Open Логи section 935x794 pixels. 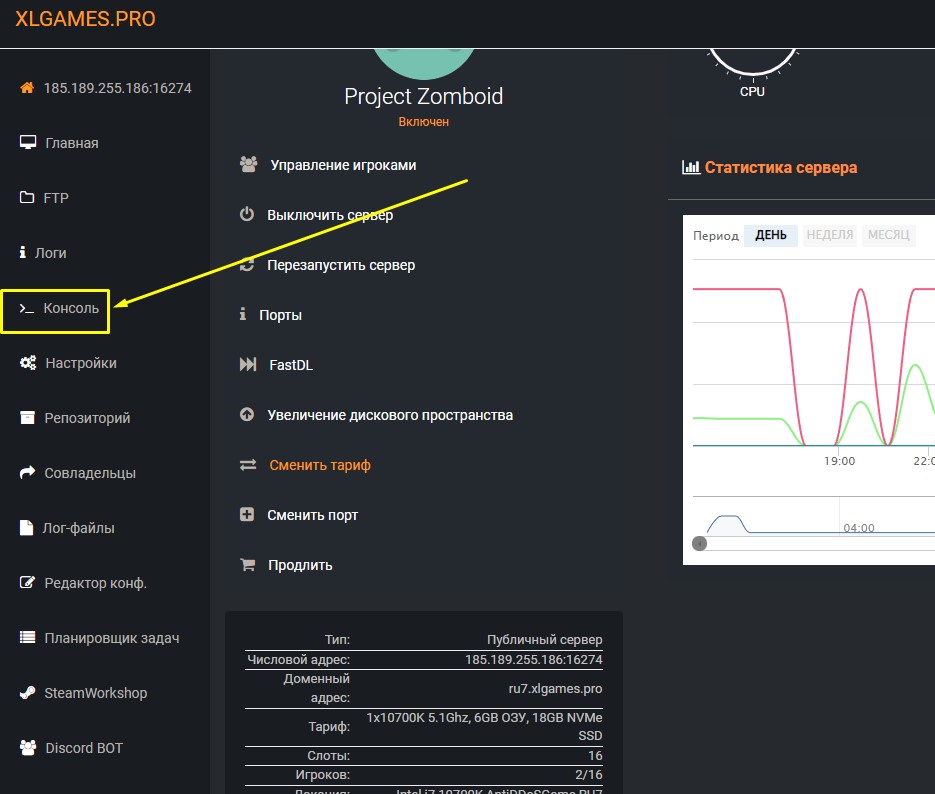(51, 253)
